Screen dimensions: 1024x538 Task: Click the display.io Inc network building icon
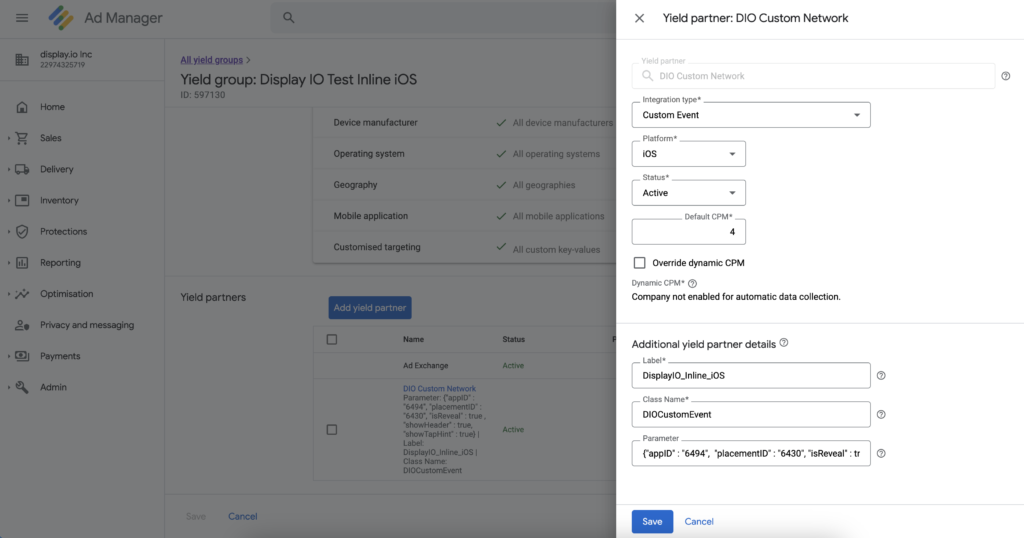(x=22, y=59)
